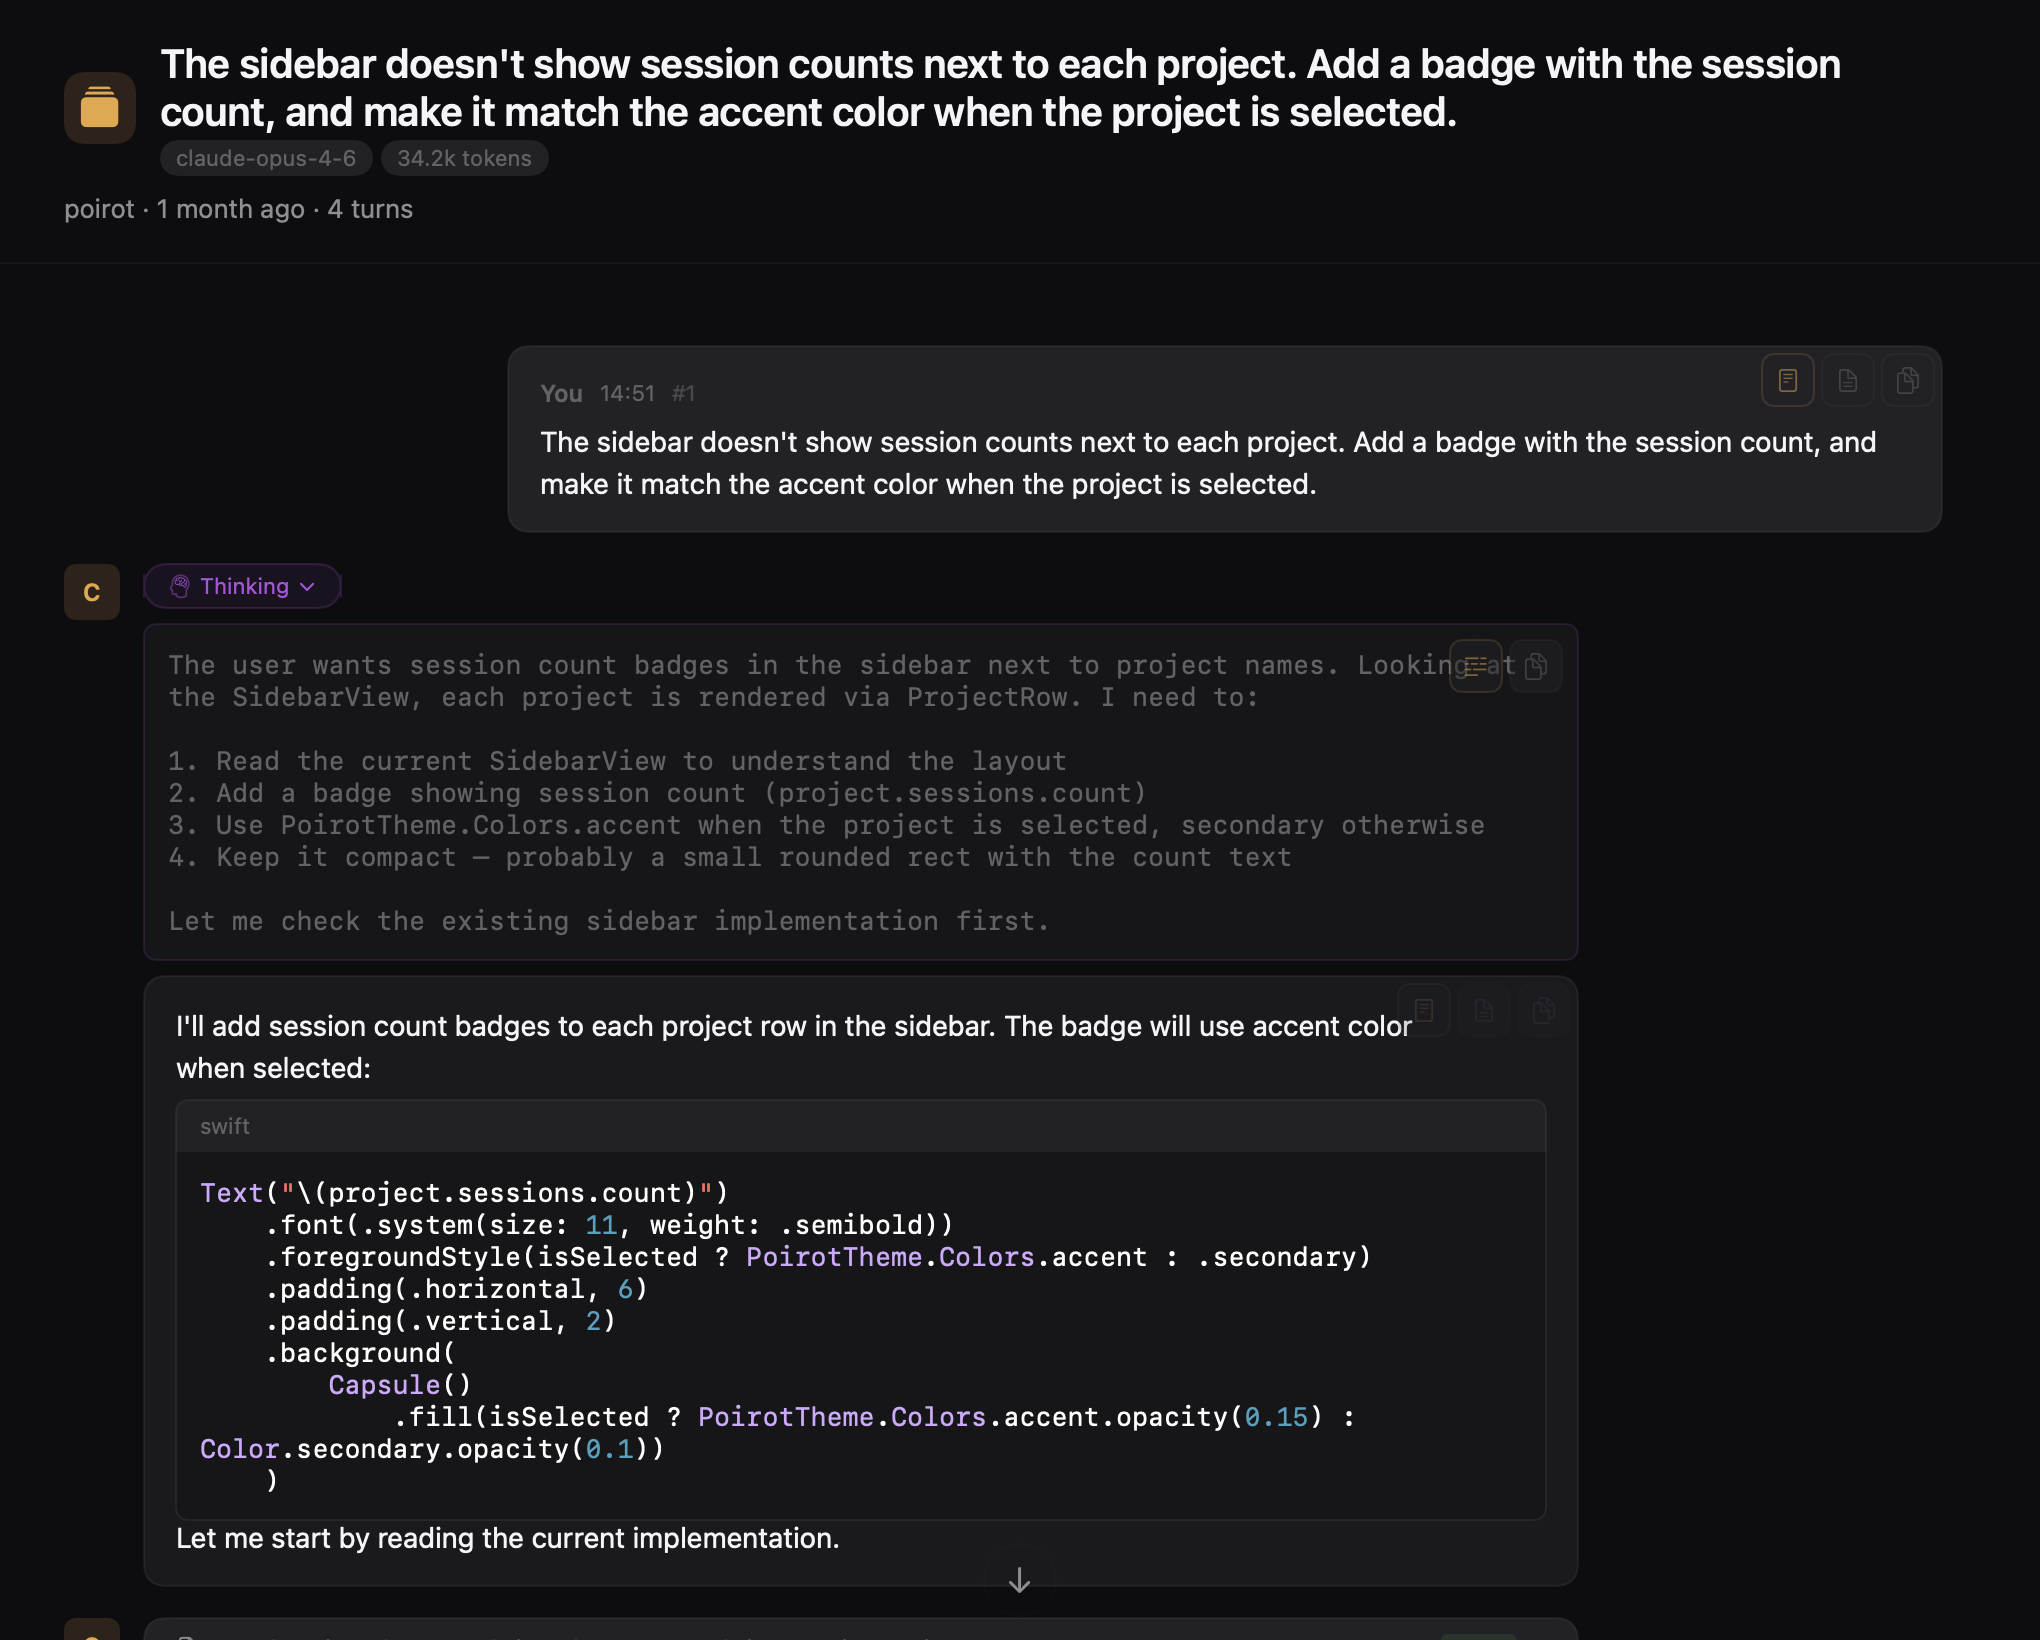
Task: Toggle raw text view on the assistant reply
Action: (x=1484, y=1010)
